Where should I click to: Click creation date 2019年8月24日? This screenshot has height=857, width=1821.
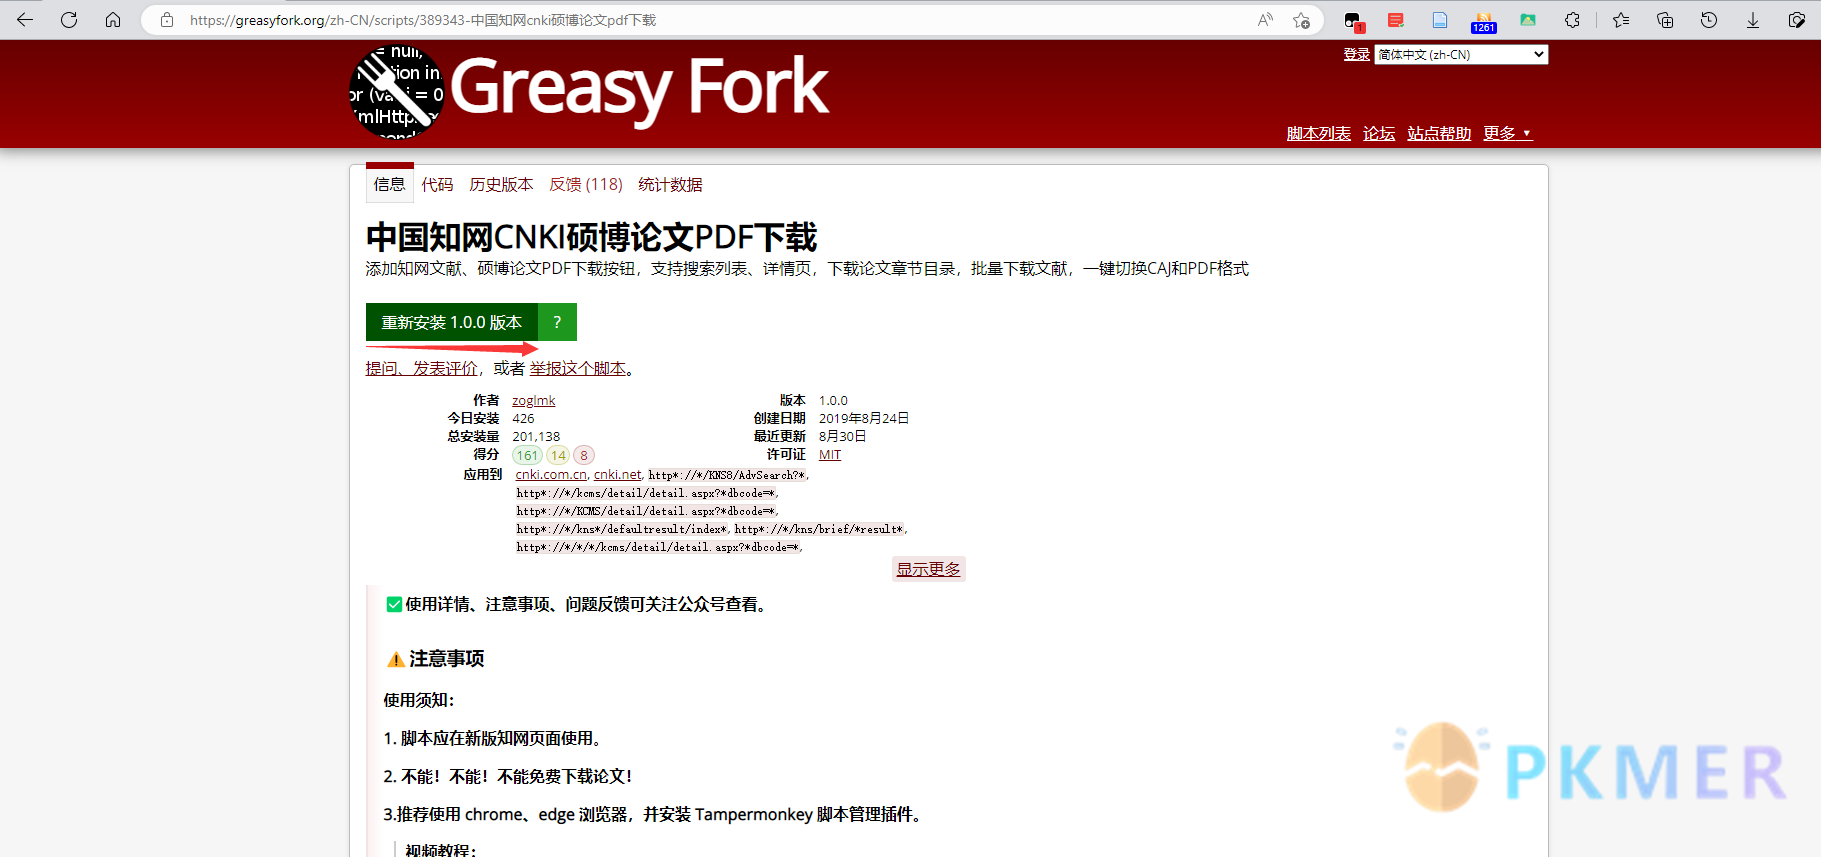[x=864, y=418]
